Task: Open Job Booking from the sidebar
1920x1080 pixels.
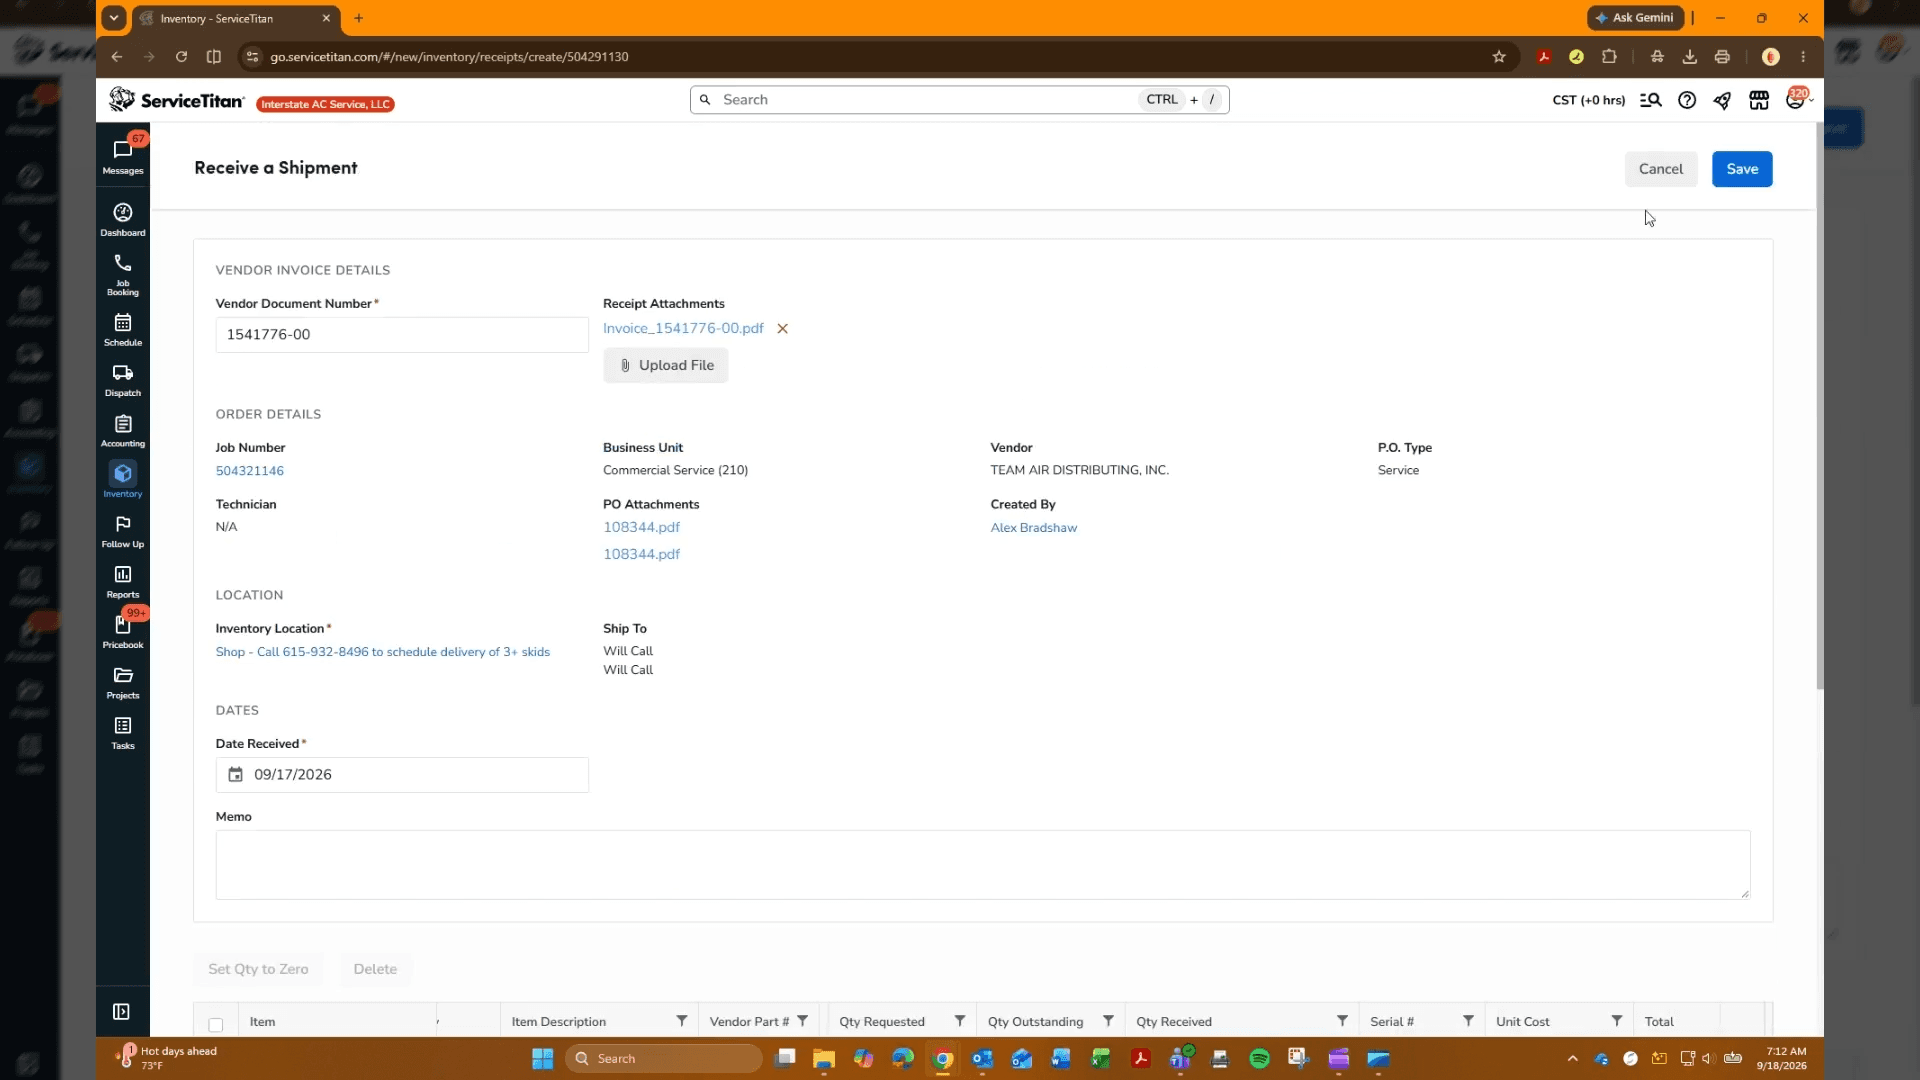Action: pos(123,274)
